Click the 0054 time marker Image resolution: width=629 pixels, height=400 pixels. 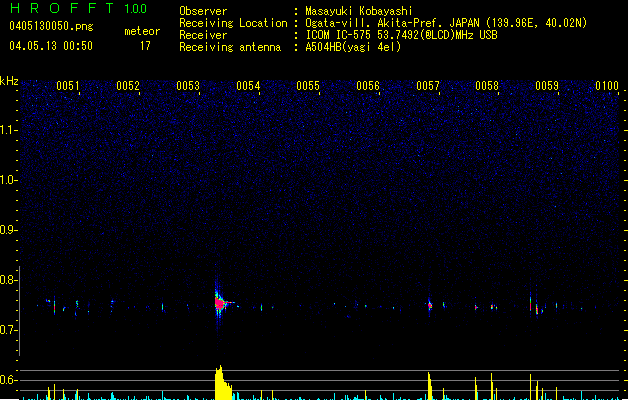[x=248, y=86]
